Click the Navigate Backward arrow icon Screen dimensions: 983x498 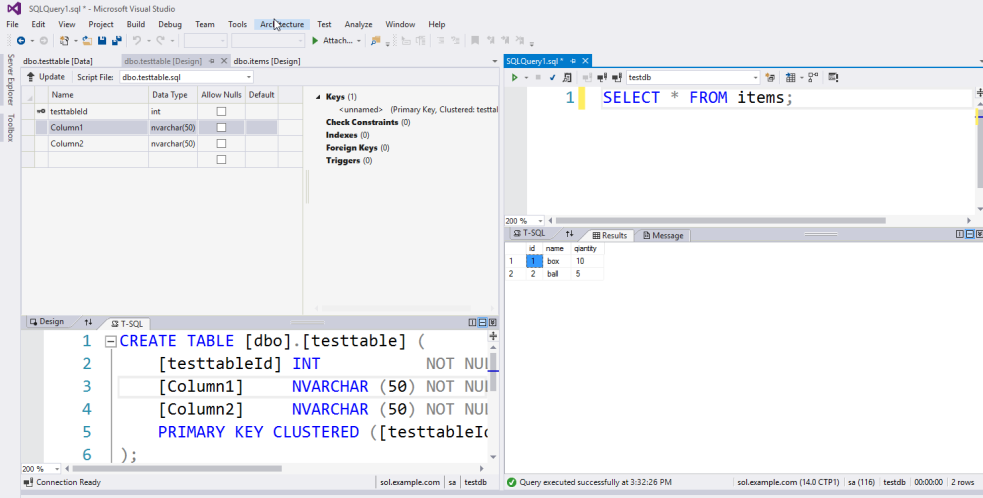20,41
